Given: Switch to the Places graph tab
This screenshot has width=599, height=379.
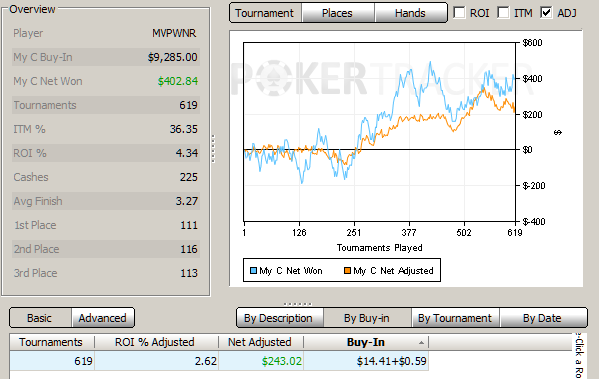Looking at the screenshot, I should [337, 13].
